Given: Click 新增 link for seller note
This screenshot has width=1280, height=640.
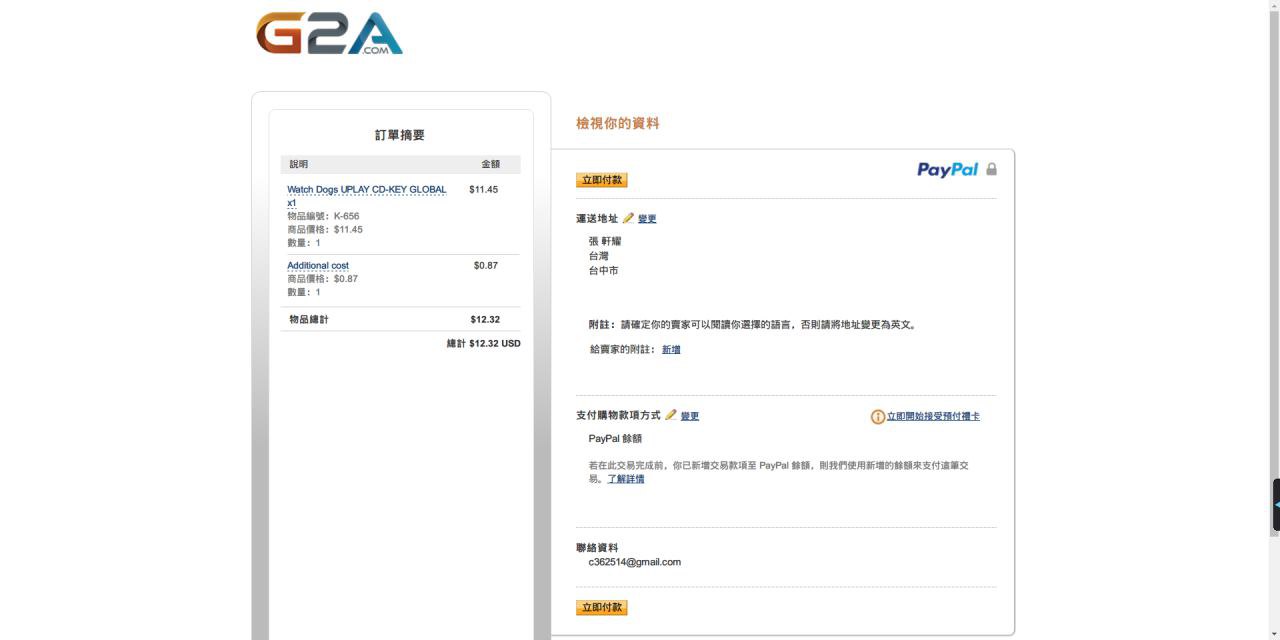Looking at the screenshot, I should (671, 350).
